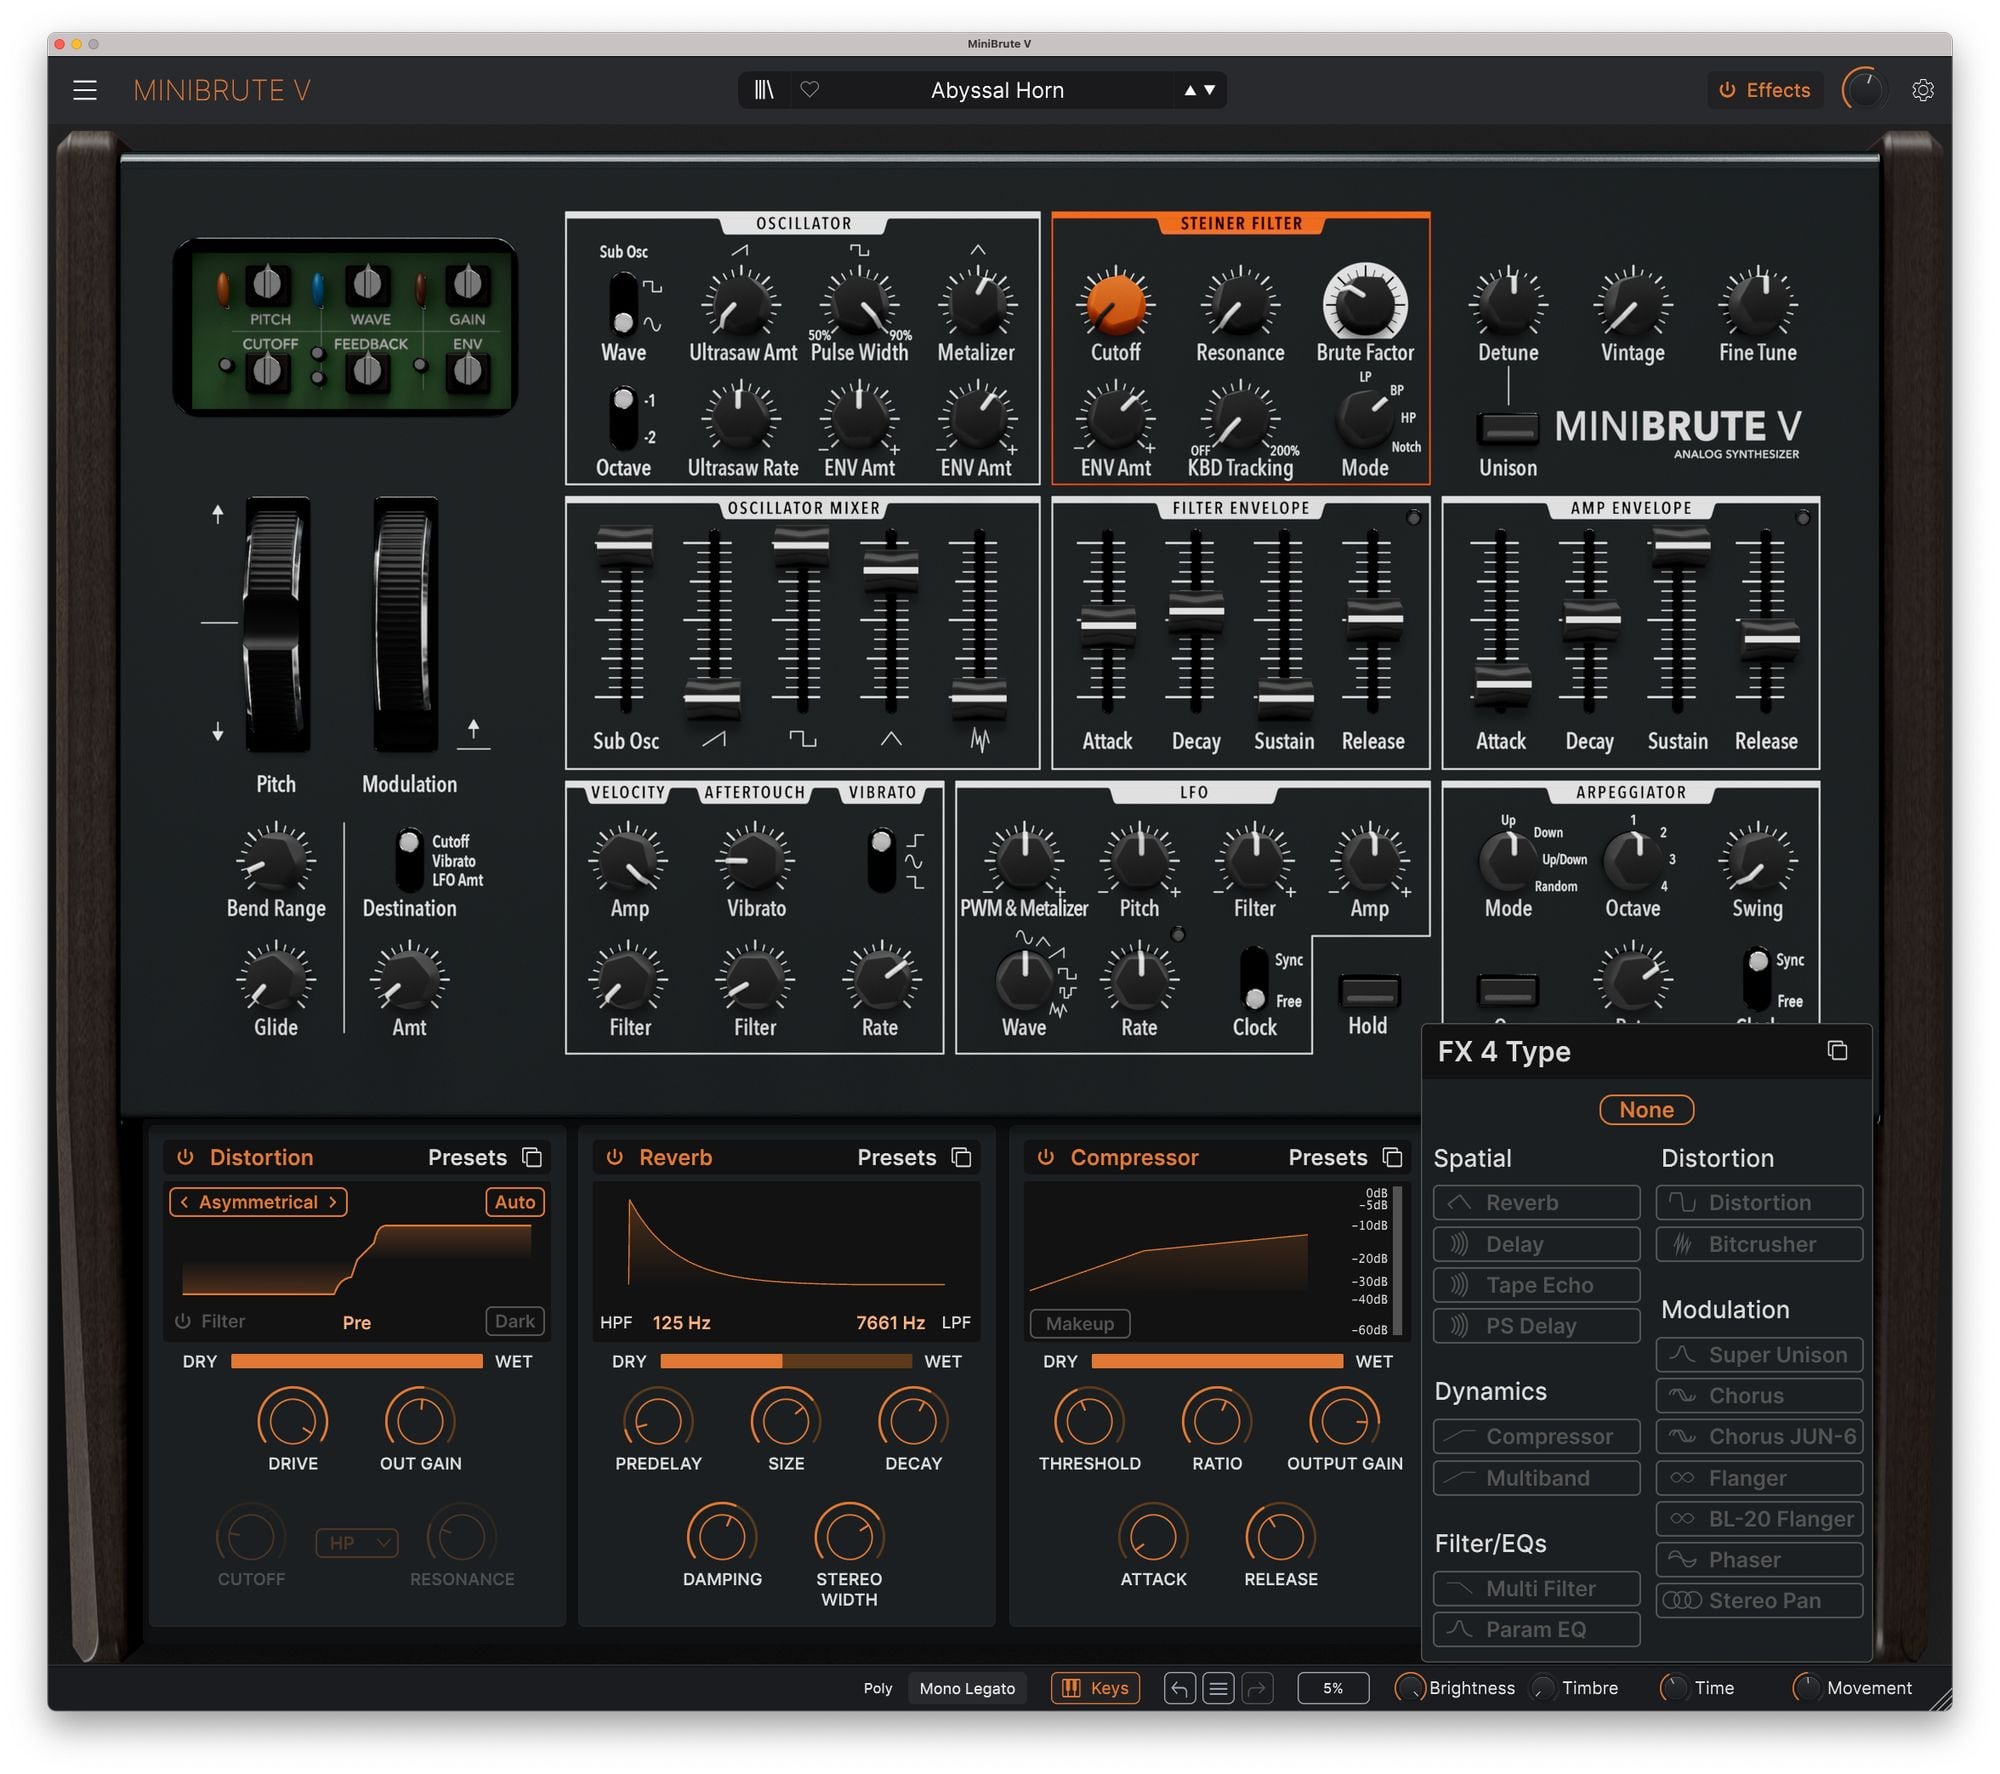Toggle the Unison switch
The height and width of the screenshot is (1774, 2000).
pyautogui.click(x=1508, y=429)
